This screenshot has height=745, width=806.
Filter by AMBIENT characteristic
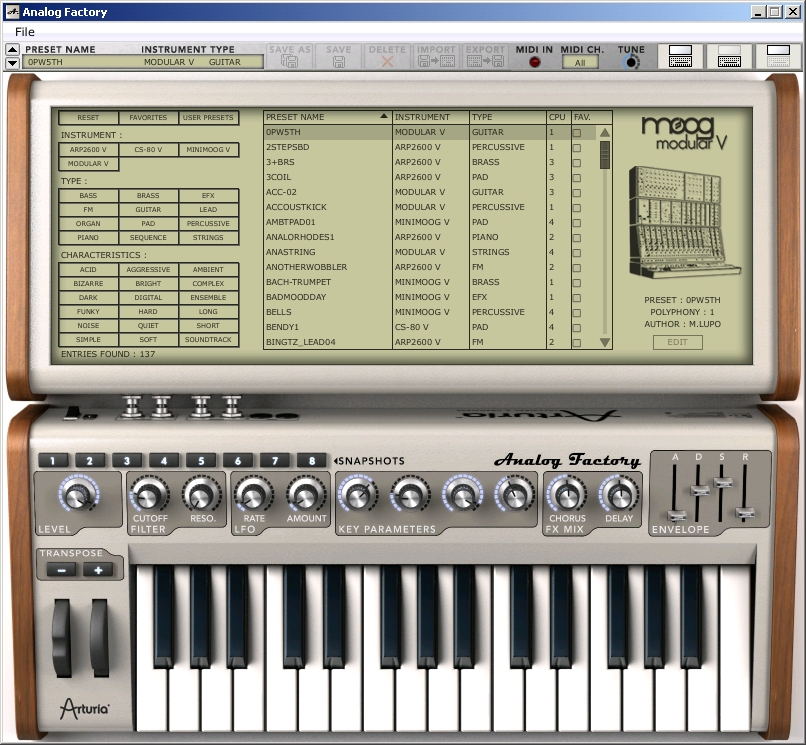[x=208, y=269]
